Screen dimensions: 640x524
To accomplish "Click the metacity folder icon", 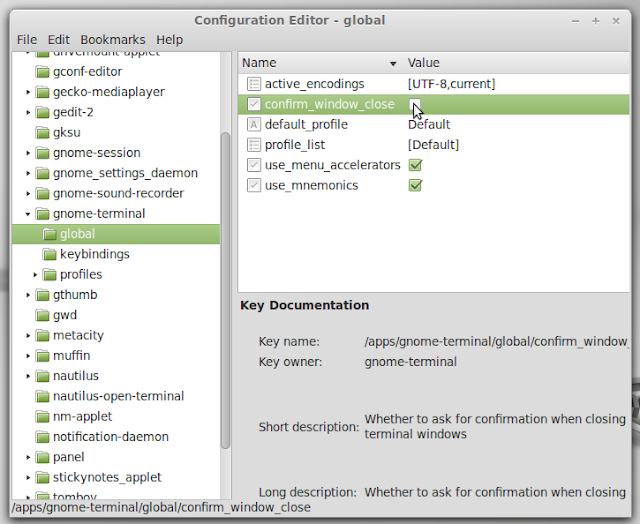I will [x=42, y=335].
